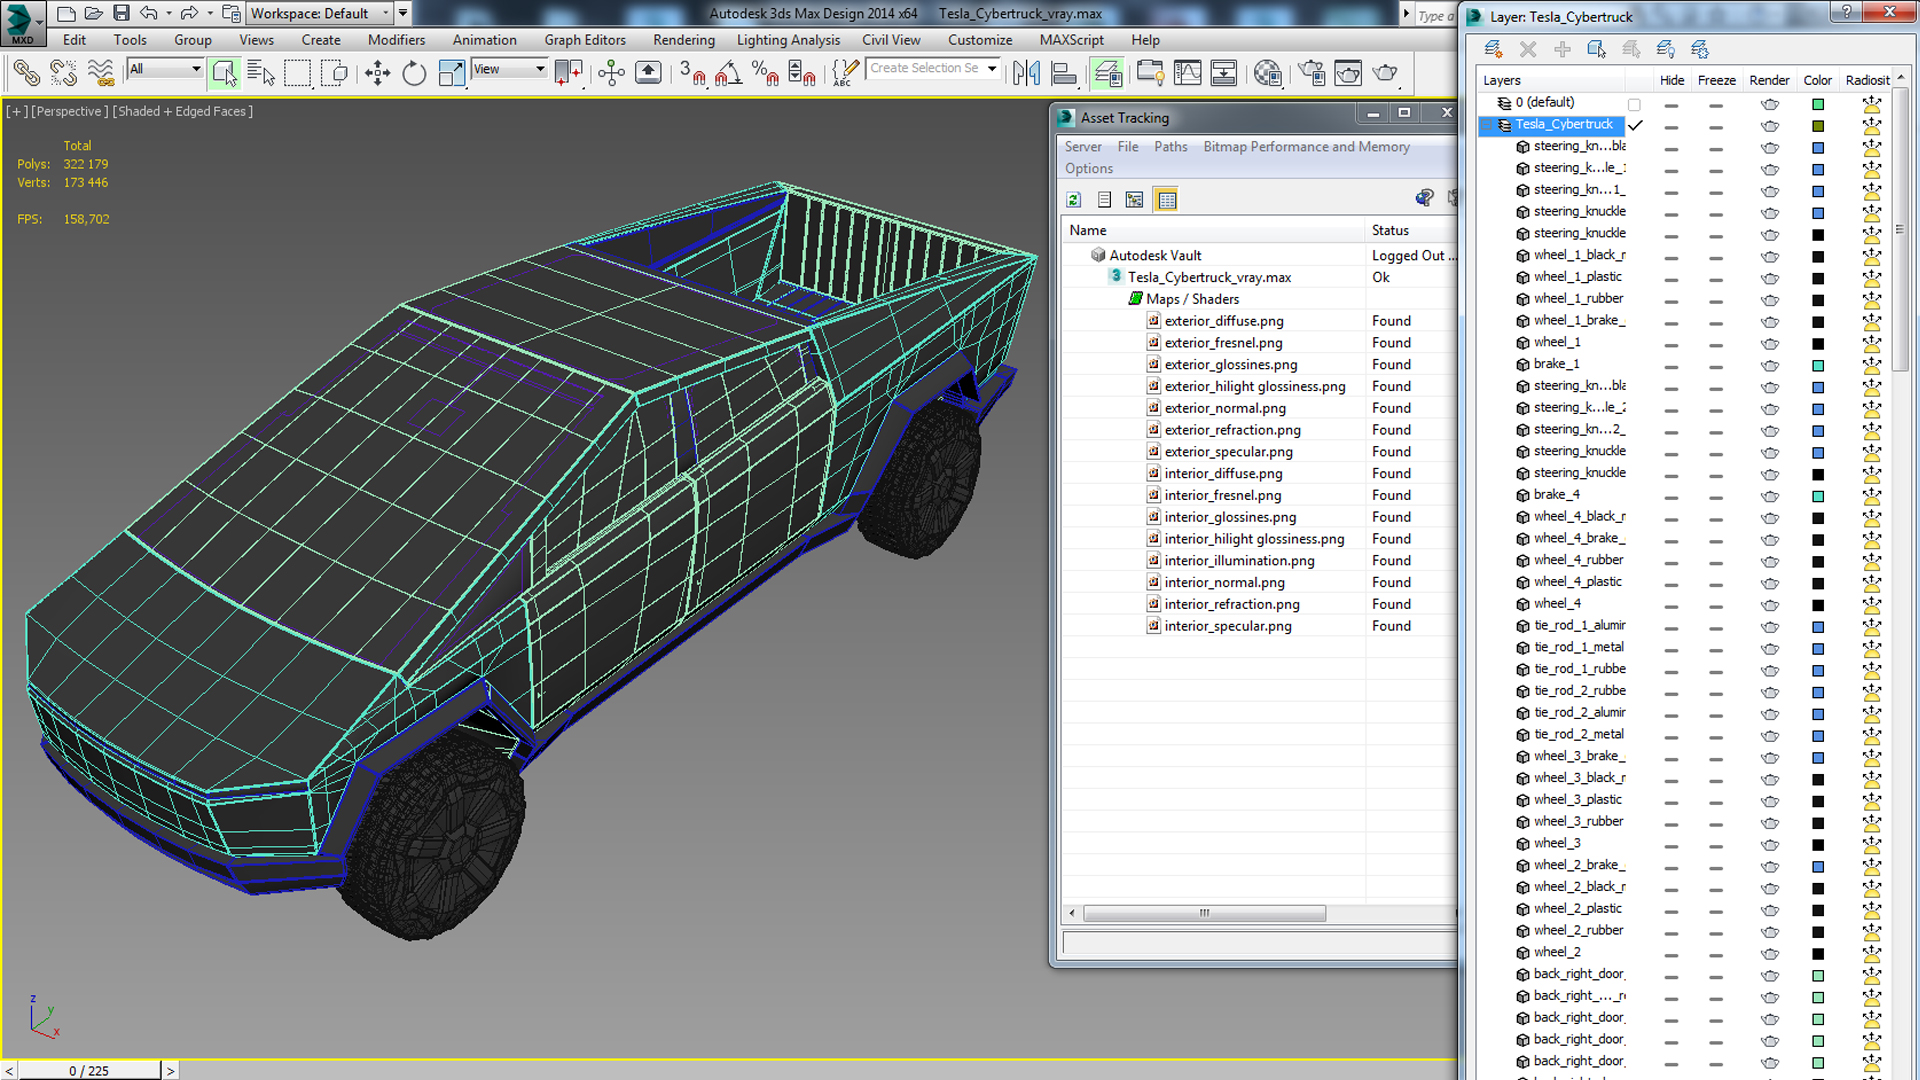This screenshot has height=1080, width=1920.
Task: Click the Save file icon in title bar
Action: 121,13
